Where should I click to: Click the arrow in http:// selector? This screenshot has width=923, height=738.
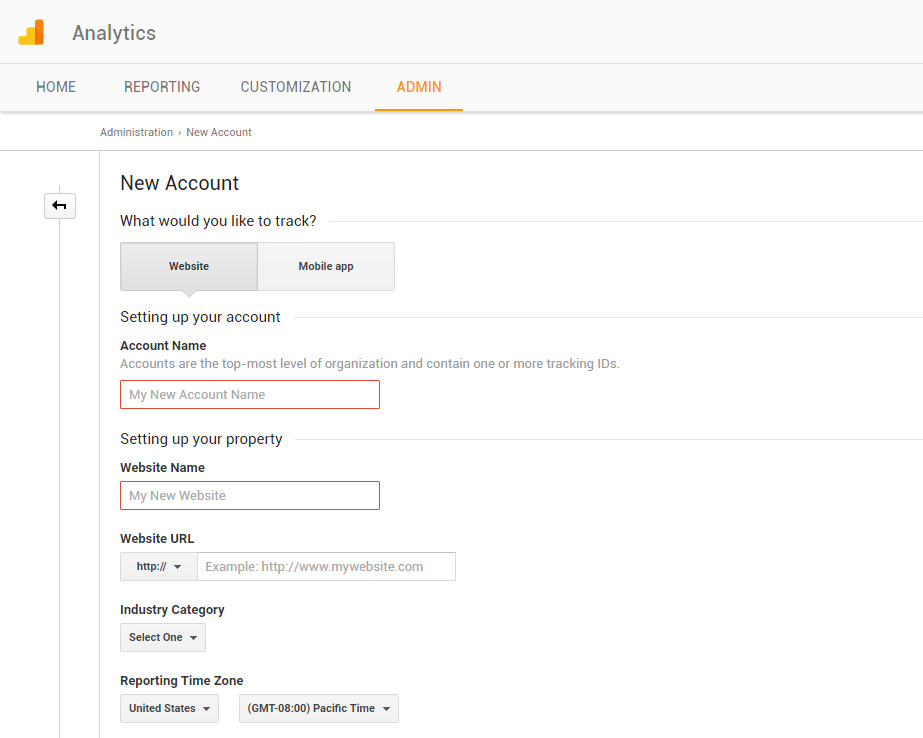point(177,567)
